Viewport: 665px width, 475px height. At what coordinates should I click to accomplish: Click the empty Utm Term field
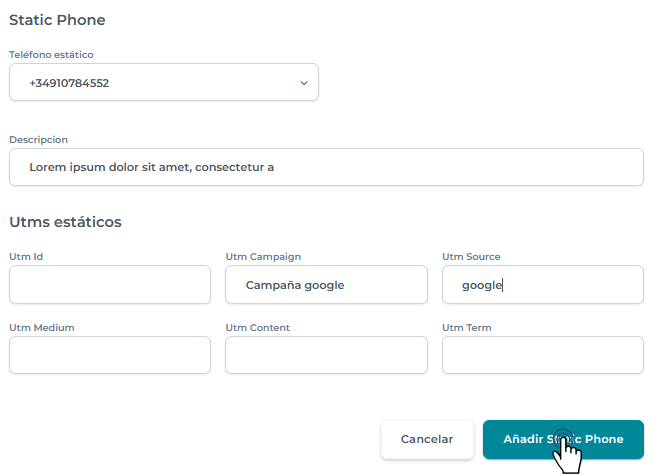point(542,355)
